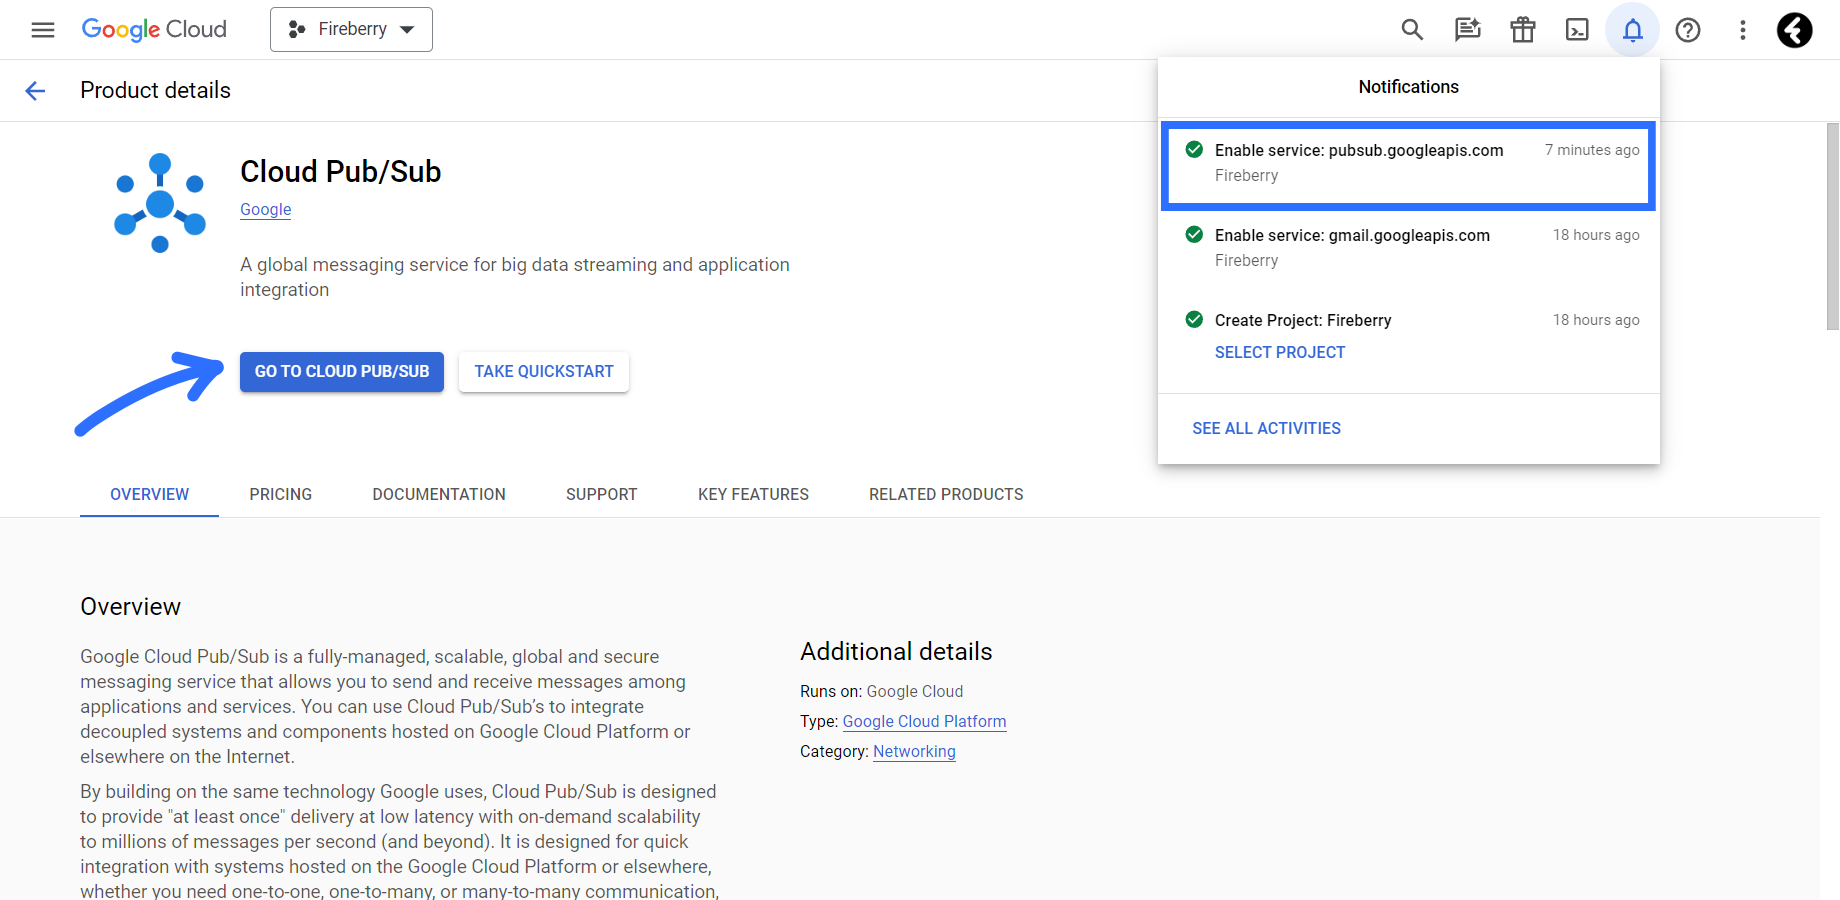
Task: Switch to the DOCUMENTATION tab
Action: tap(439, 494)
